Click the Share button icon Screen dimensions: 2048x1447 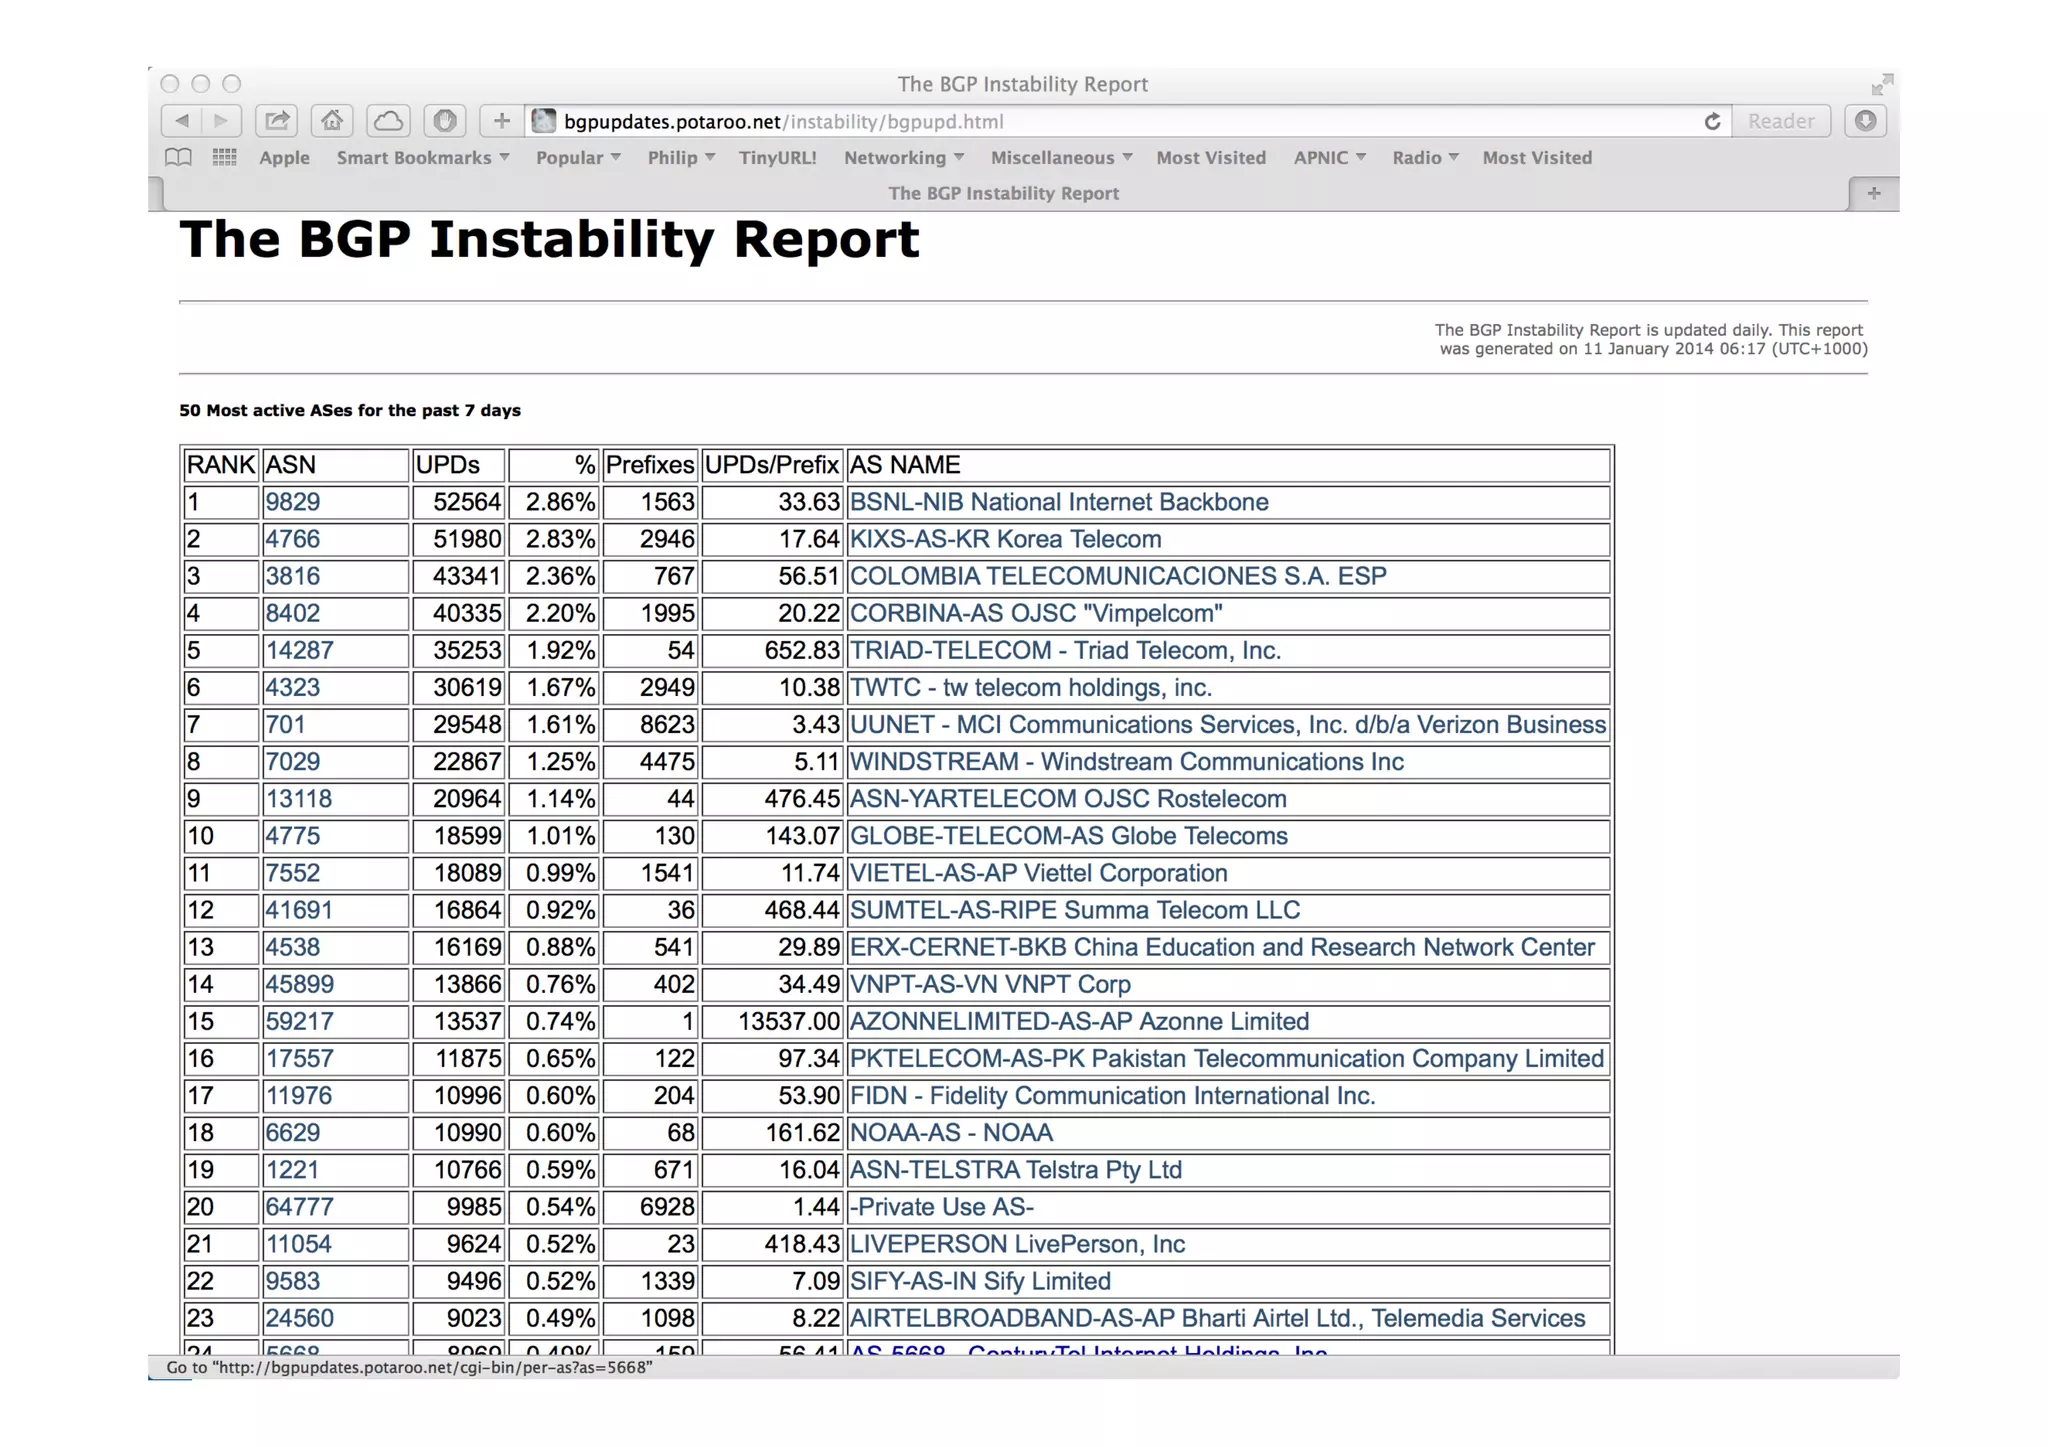click(277, 121)
